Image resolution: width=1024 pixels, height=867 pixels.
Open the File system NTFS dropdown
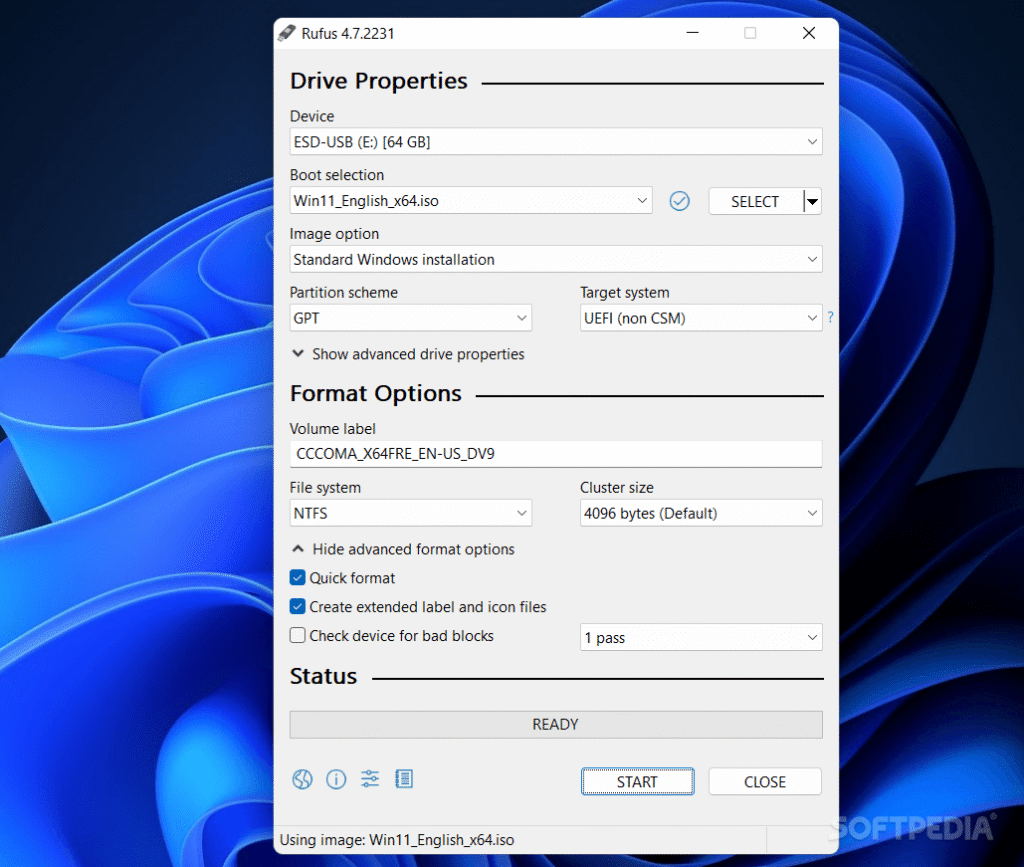[x=411, y=513]
